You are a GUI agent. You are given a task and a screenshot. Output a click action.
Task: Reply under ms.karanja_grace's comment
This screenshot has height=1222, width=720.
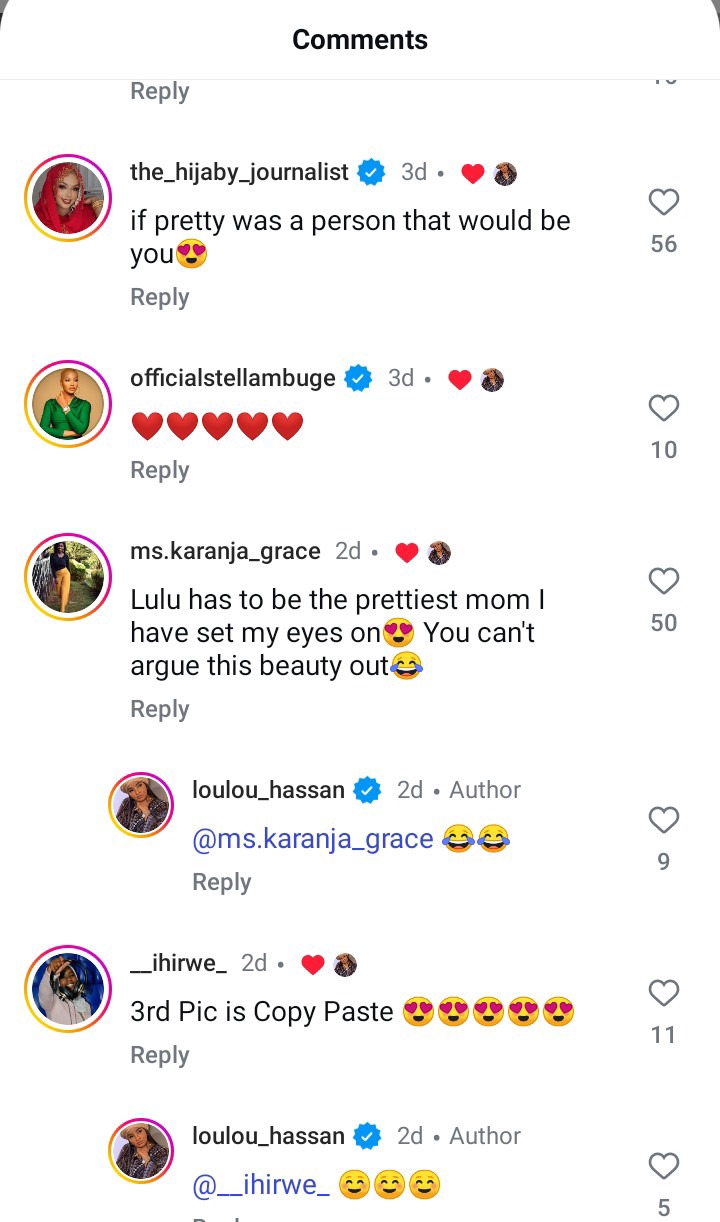(159, 709)
